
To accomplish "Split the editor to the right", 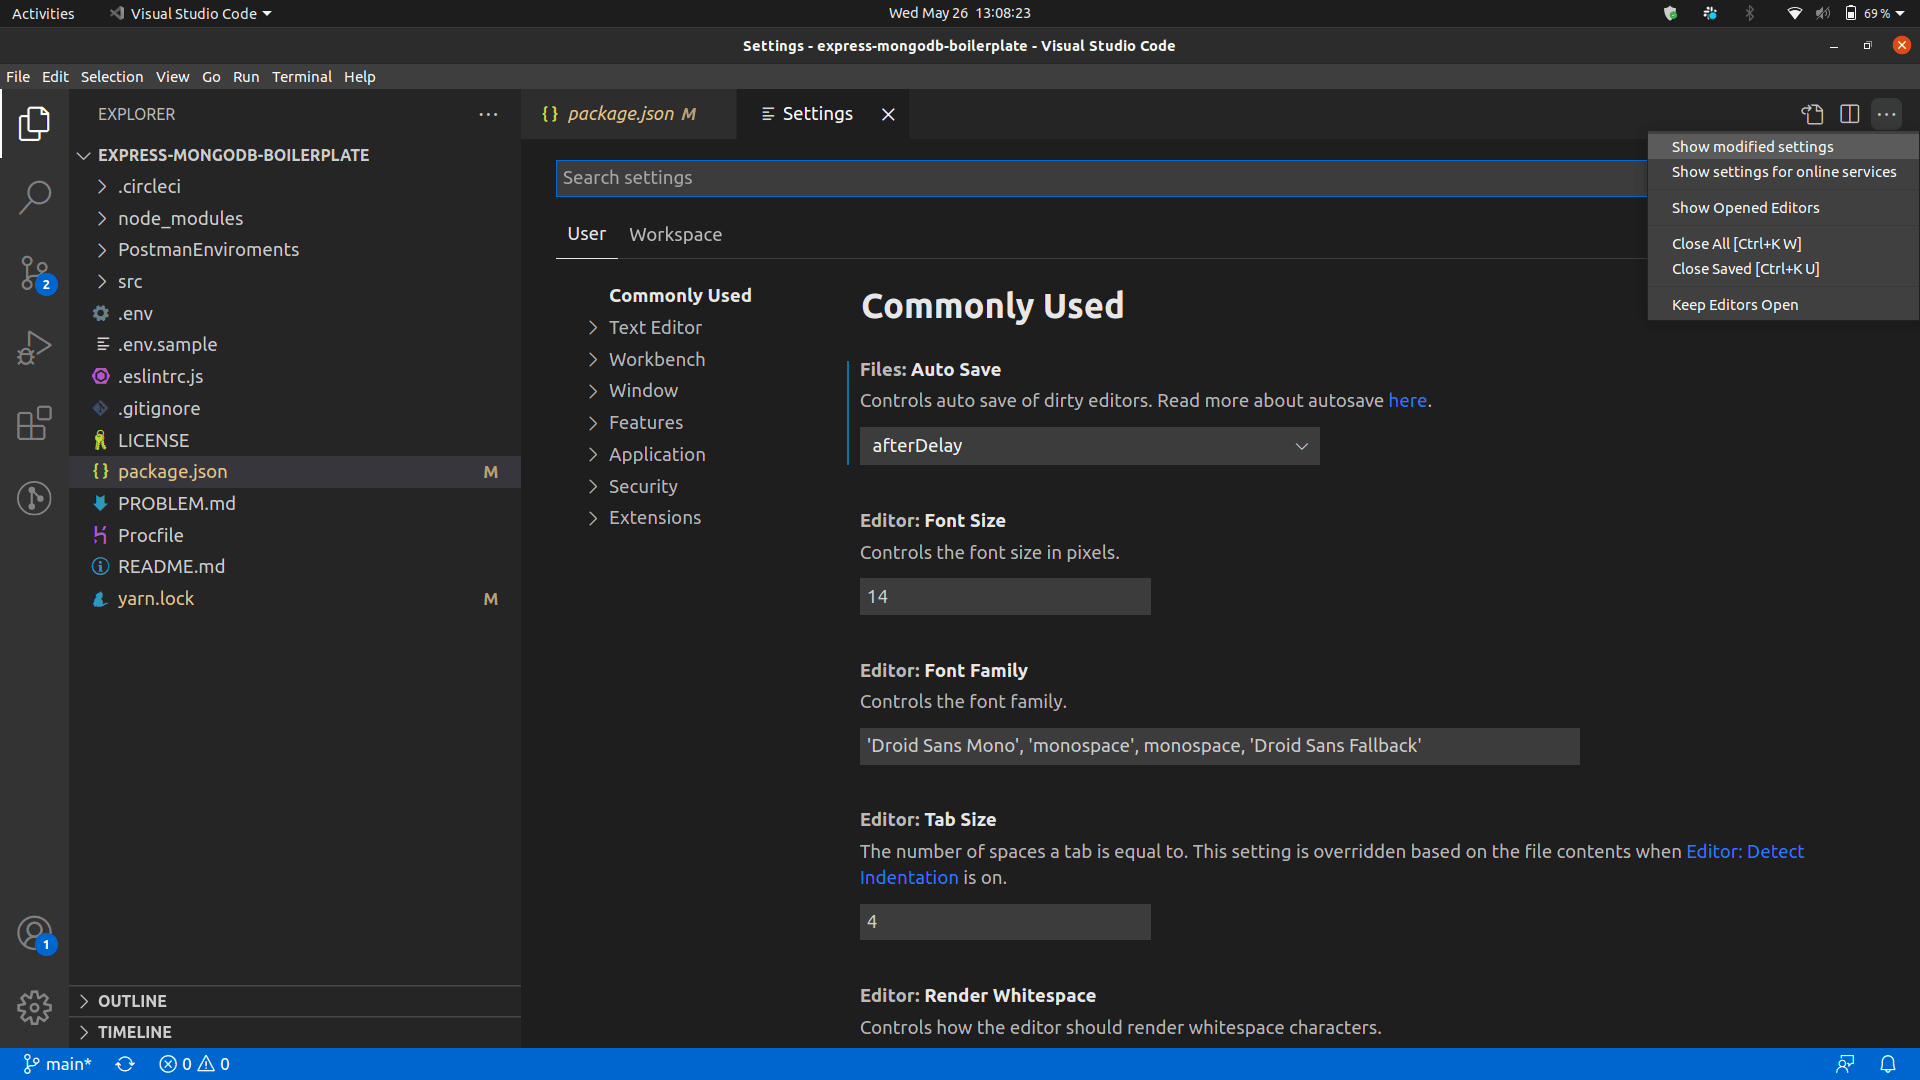I will 1849,114.
